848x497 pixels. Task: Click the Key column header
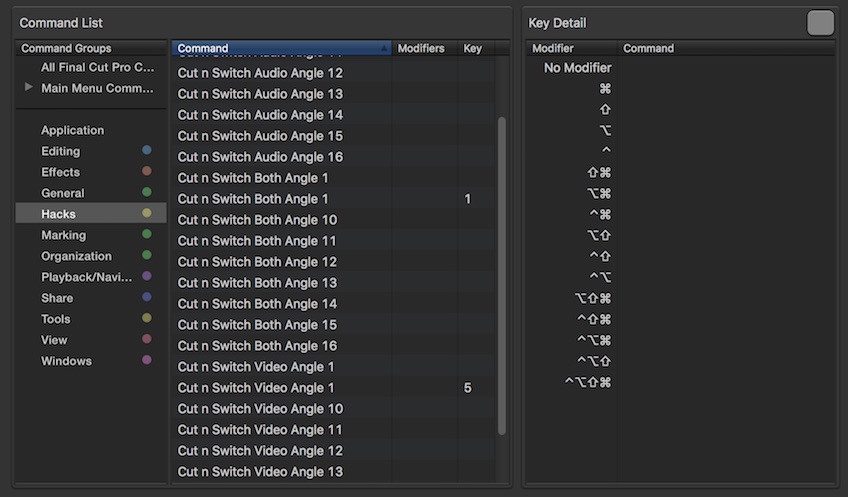[x=473, y=48]
